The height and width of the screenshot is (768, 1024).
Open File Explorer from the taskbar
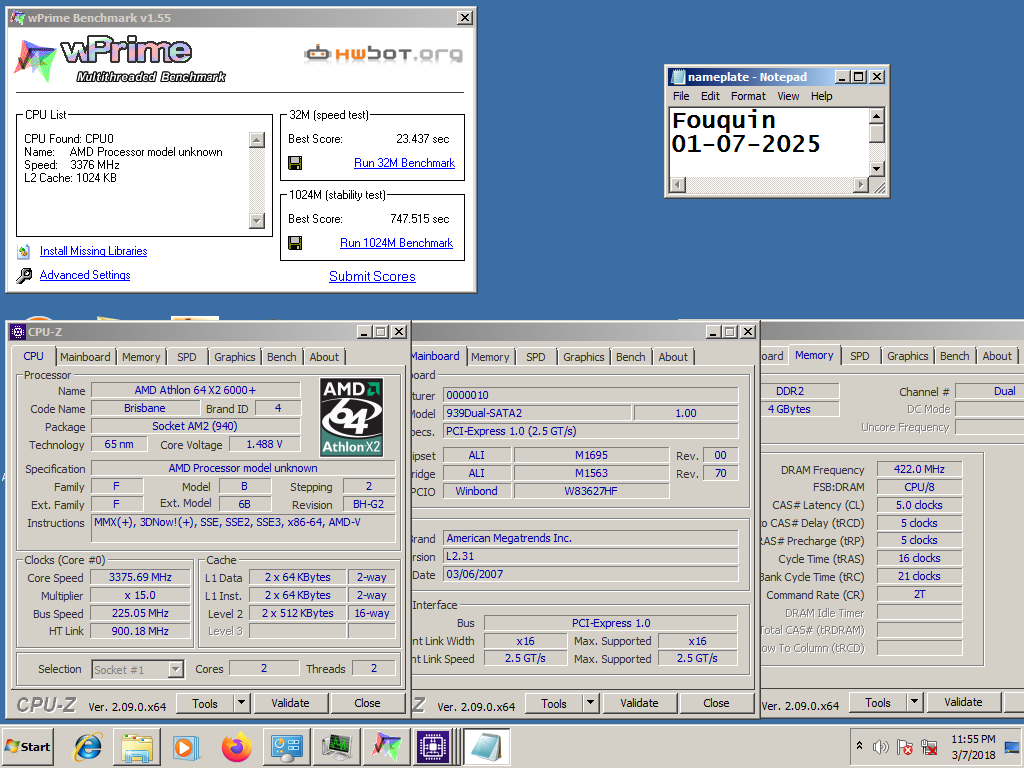coord(137,746)
